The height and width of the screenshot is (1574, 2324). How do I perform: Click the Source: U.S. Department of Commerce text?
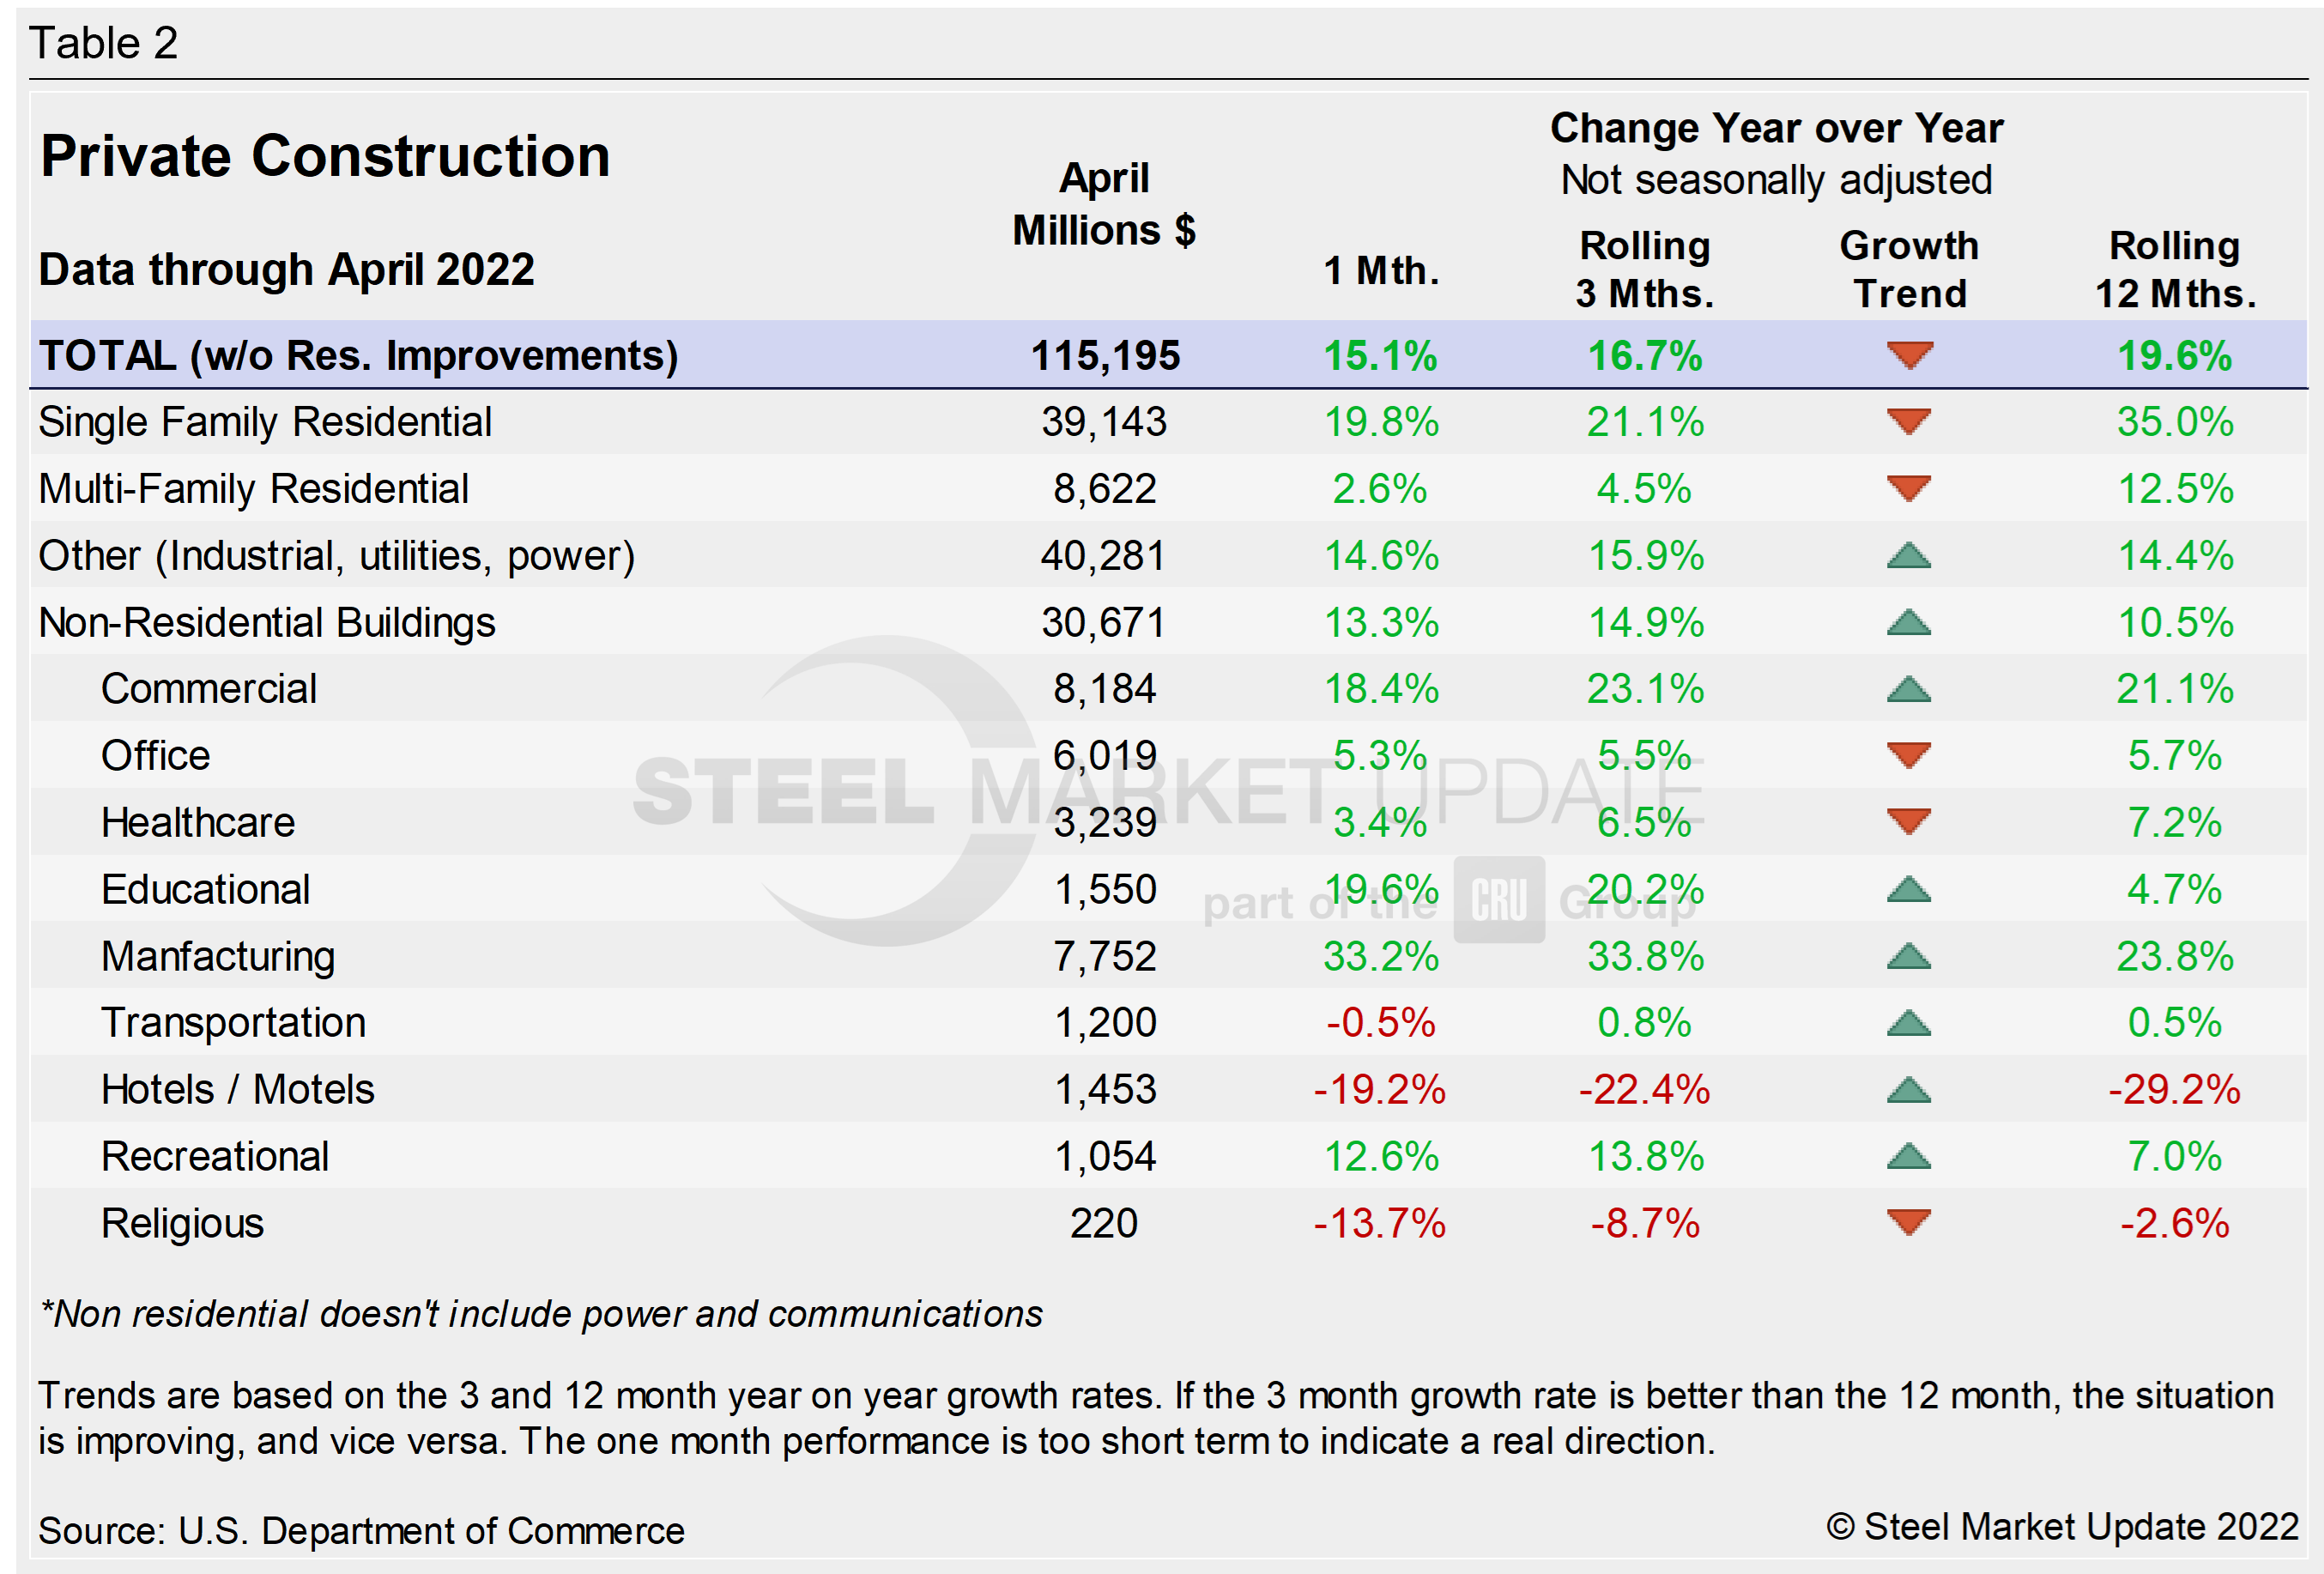click(x=361, y=1531)
